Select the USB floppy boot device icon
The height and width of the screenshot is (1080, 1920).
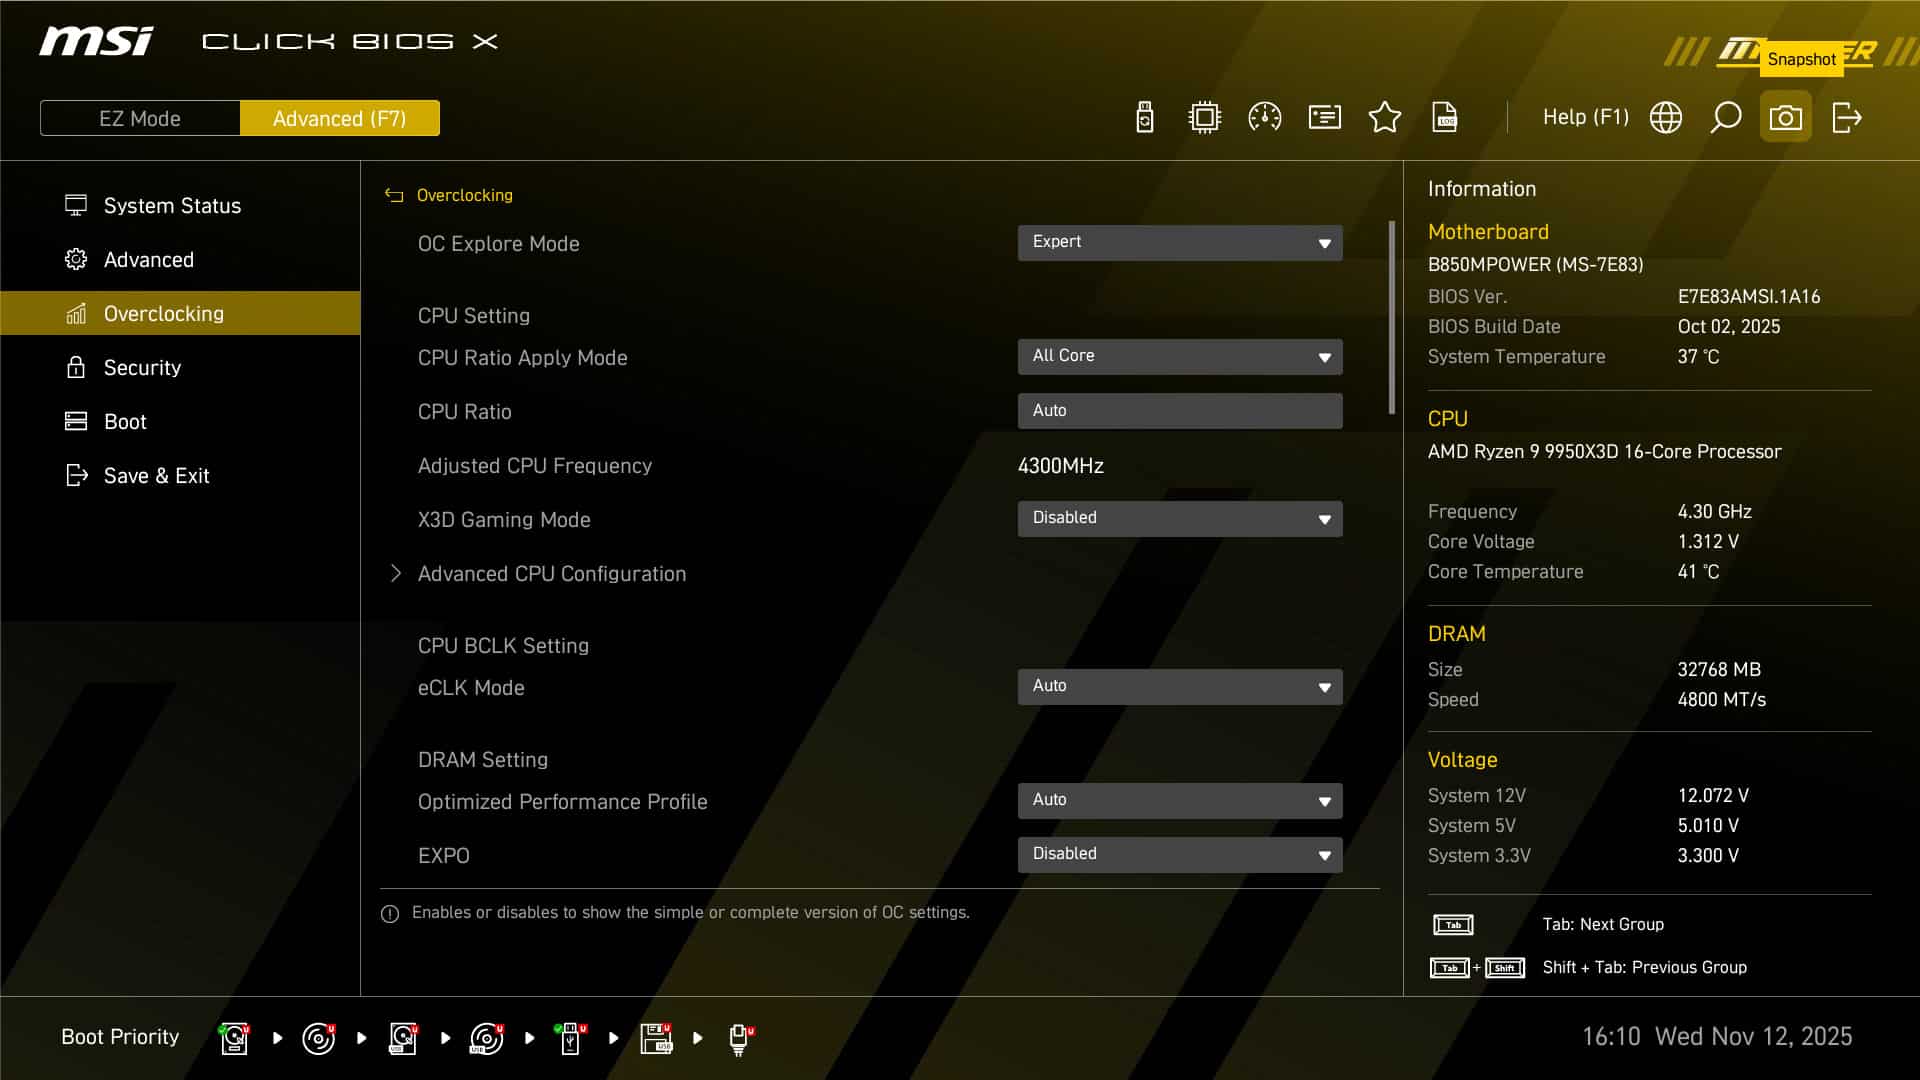click(656, 1038)
